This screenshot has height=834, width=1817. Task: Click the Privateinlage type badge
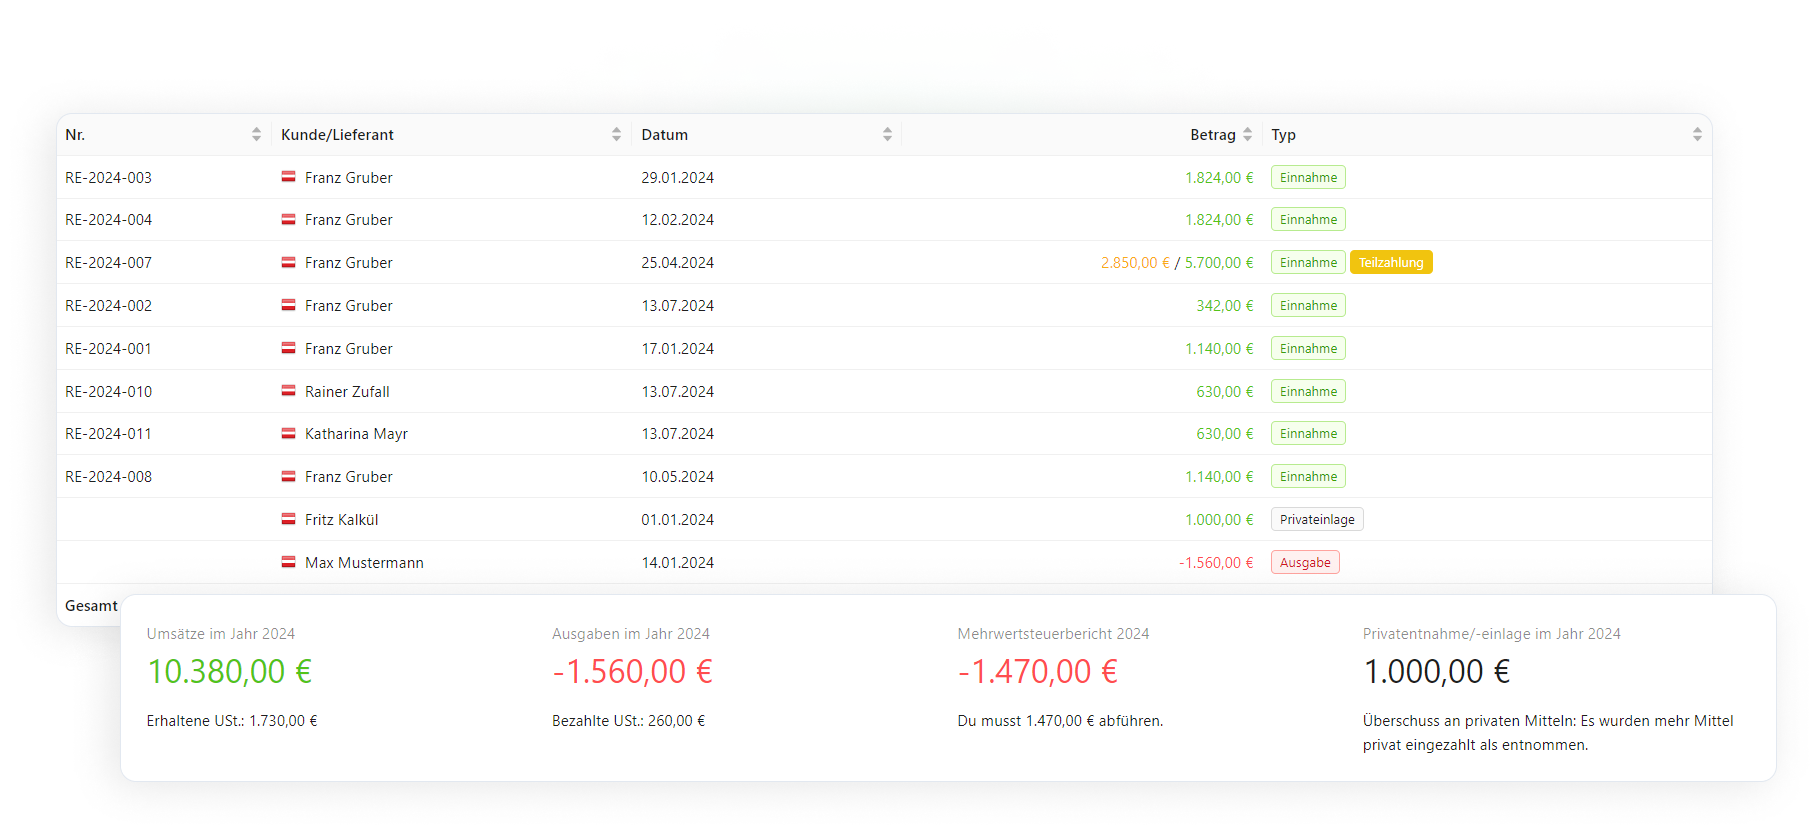[1317, 519]
